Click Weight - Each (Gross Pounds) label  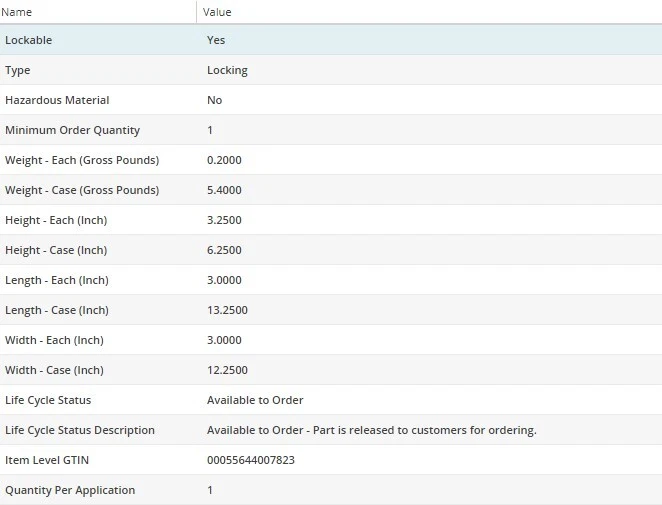(82, 160)
